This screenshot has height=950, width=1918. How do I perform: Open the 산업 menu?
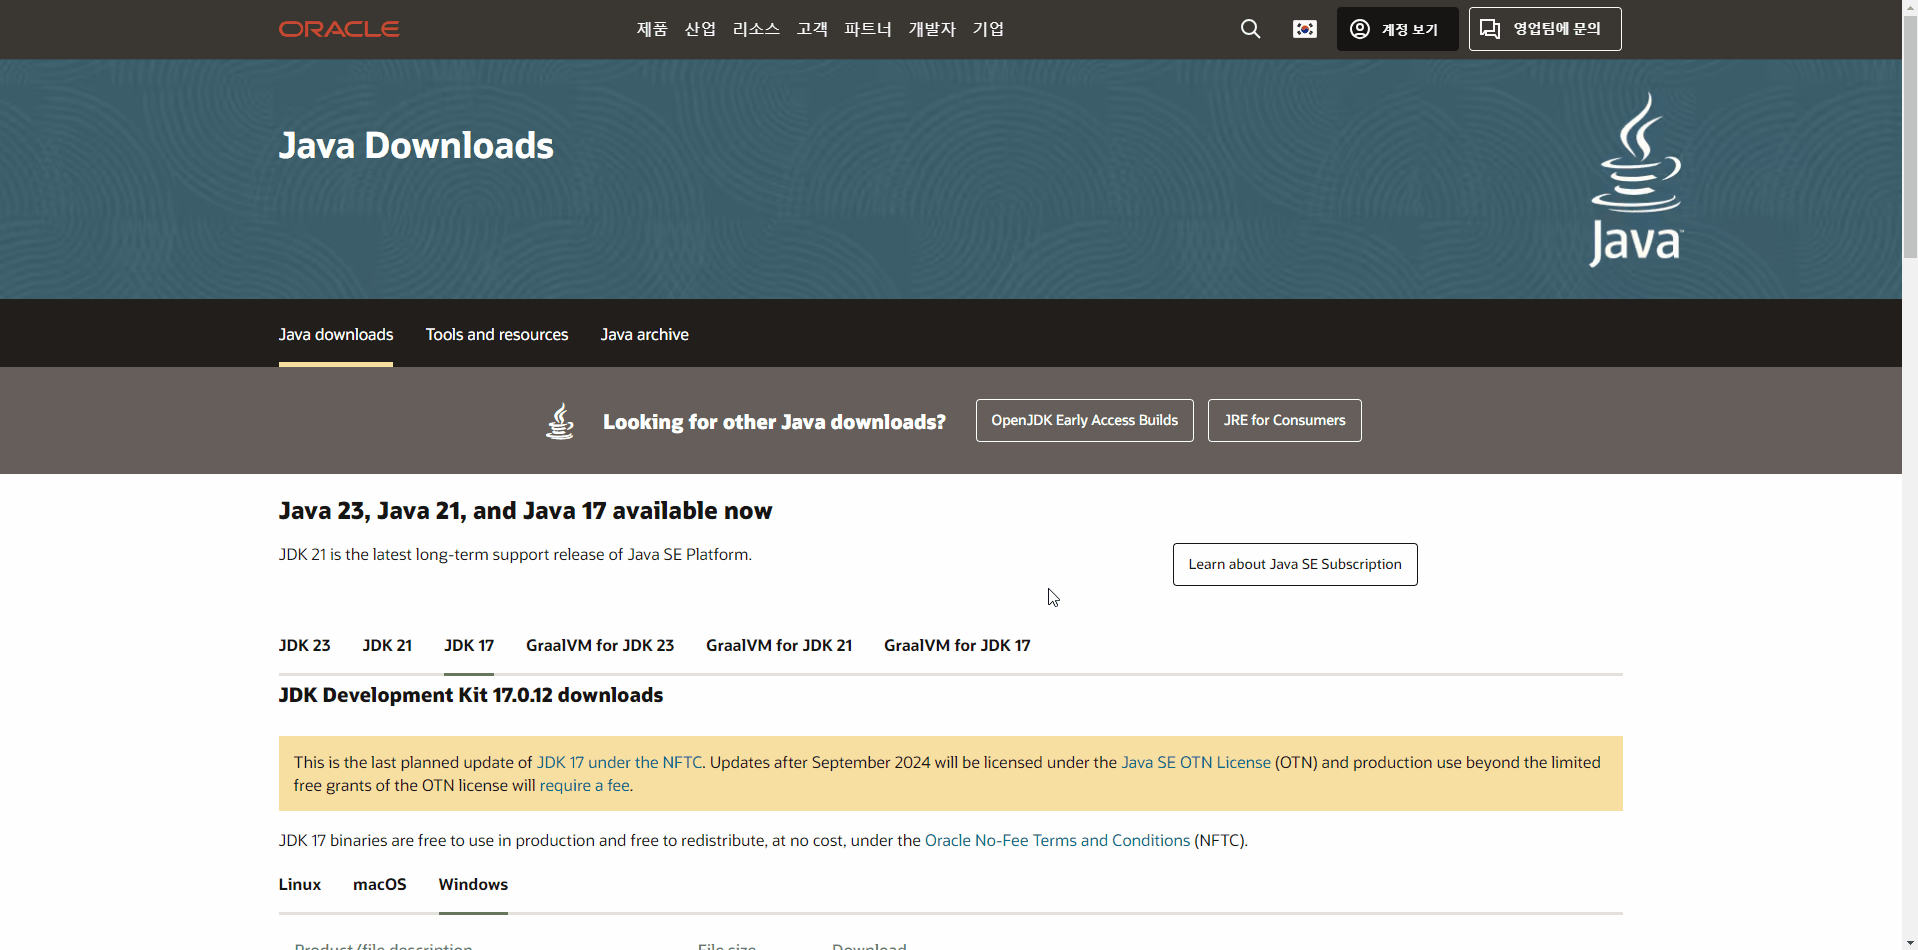[700, 29]
